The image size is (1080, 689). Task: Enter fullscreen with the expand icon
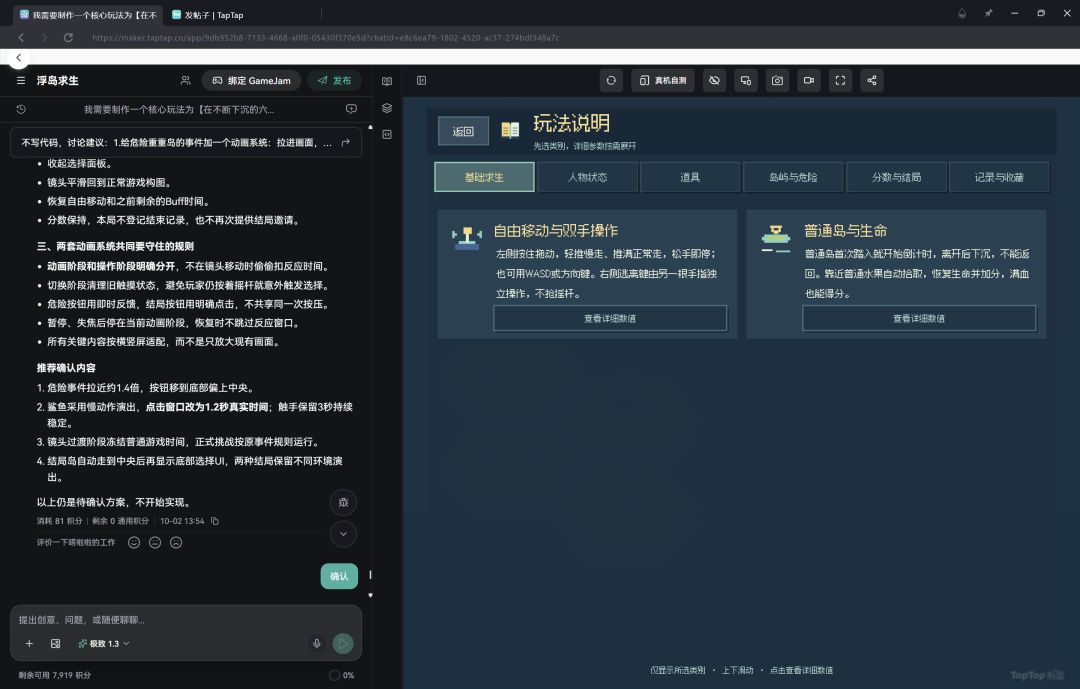coord(840,81)
